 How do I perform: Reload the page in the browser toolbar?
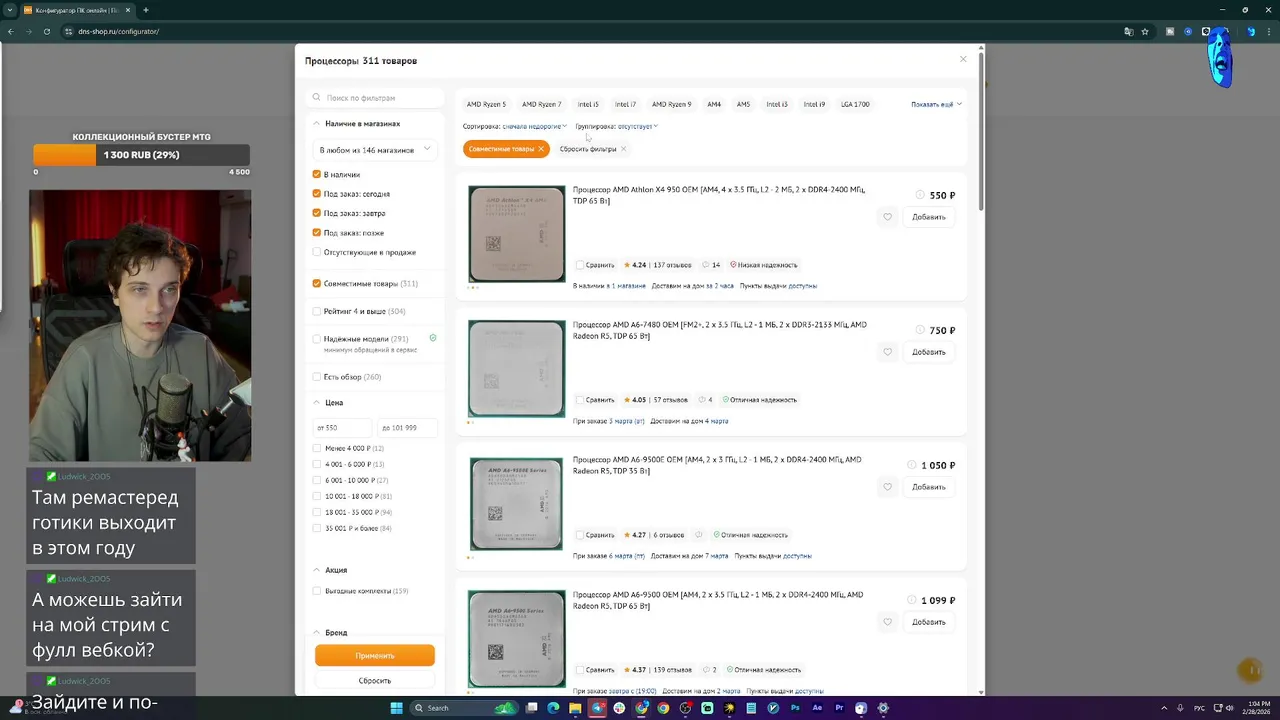46,31
